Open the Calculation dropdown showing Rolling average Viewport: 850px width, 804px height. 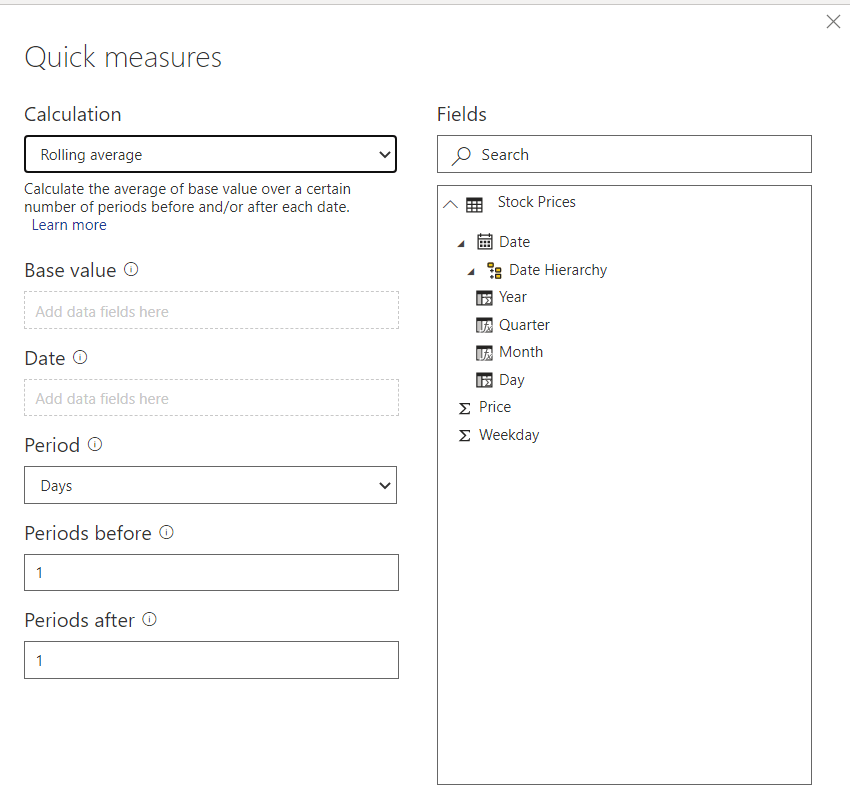pos(210,155)
